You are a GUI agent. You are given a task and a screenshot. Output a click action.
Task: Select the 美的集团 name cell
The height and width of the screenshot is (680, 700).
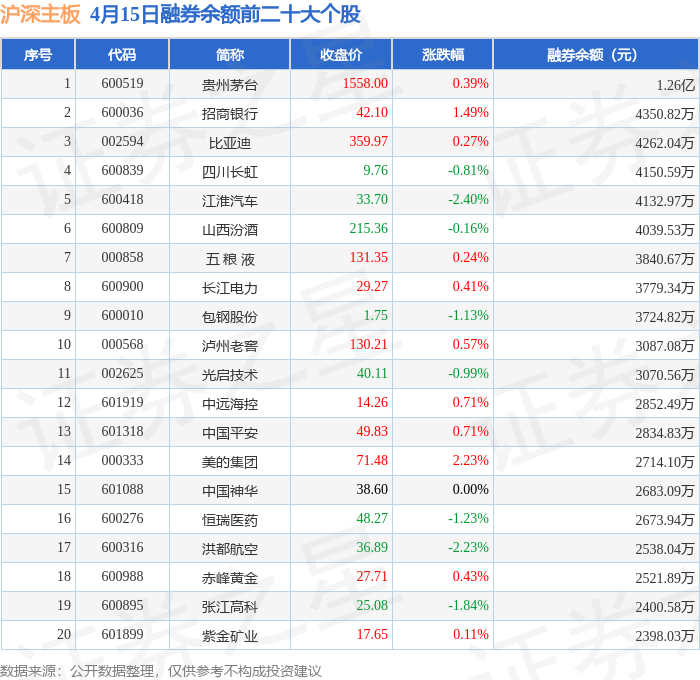pos(229,462)
